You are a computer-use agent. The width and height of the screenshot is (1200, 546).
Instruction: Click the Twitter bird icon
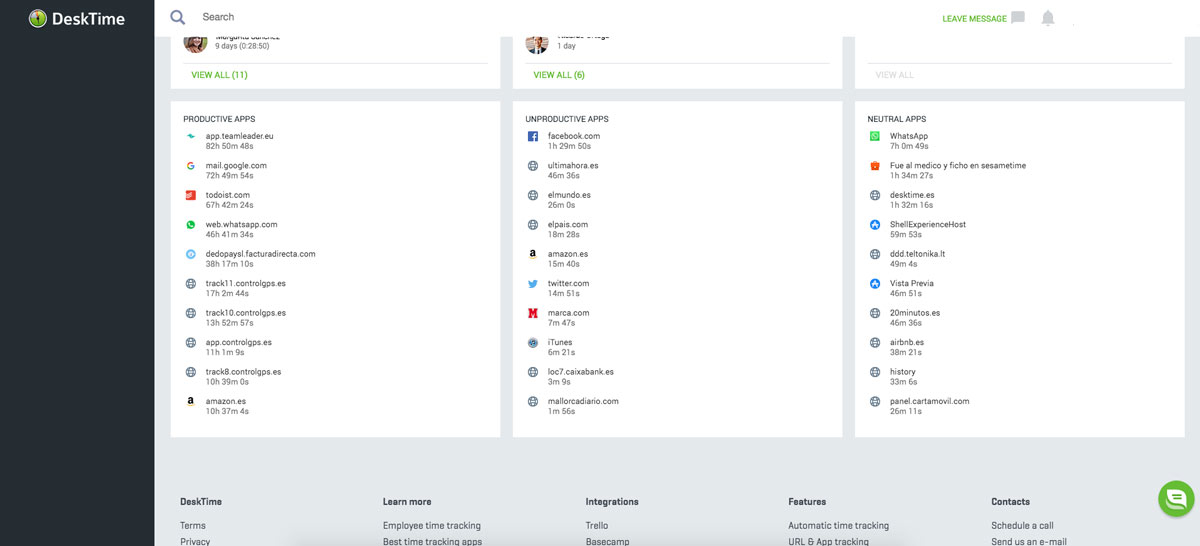533,284
